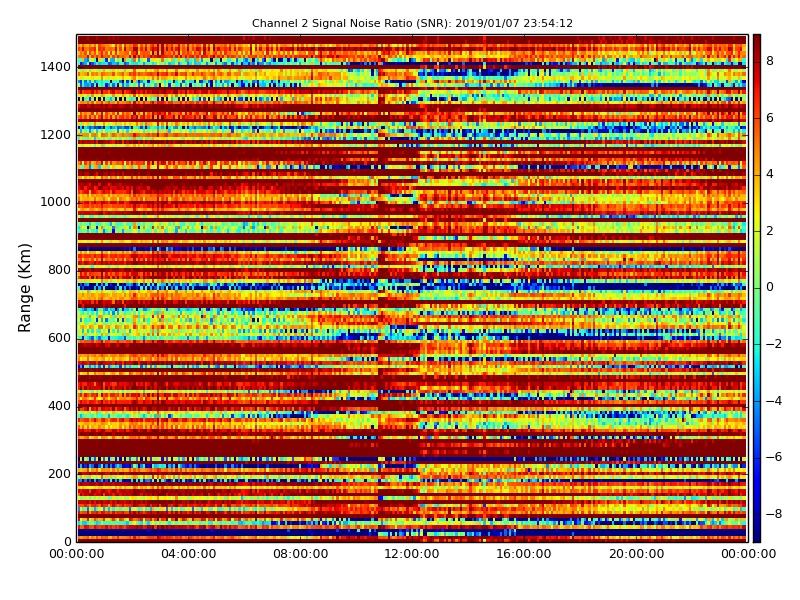
Task: Click the 600 range tick label
Action: coord(59,338)
